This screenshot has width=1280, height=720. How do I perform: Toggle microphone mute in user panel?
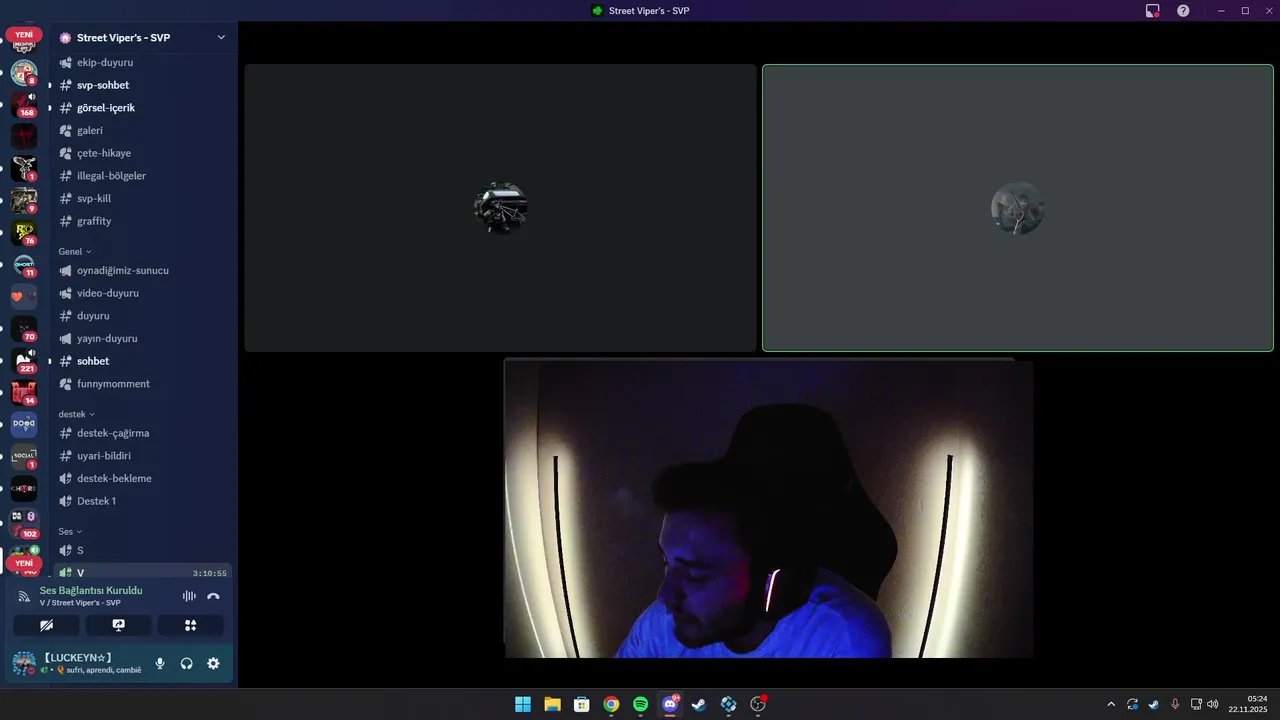pyautogui.click(x=160, y=663)
